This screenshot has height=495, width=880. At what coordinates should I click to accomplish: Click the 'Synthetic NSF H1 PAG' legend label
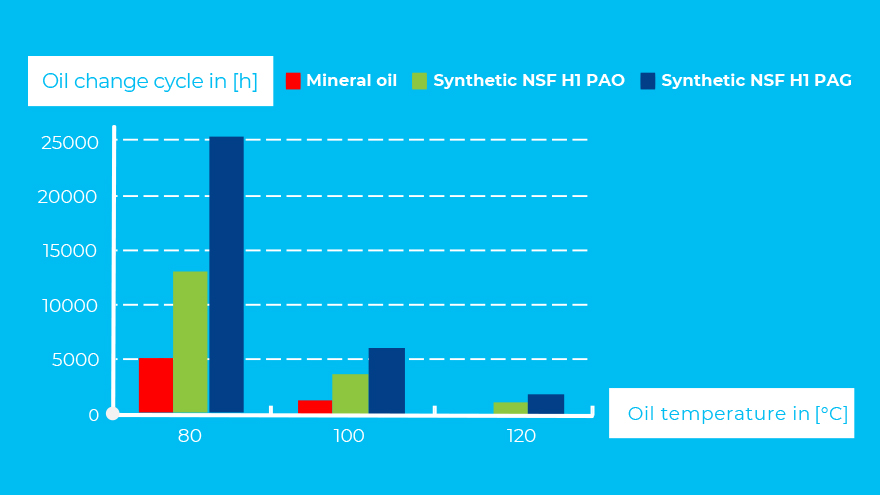(x=757, y=80)
